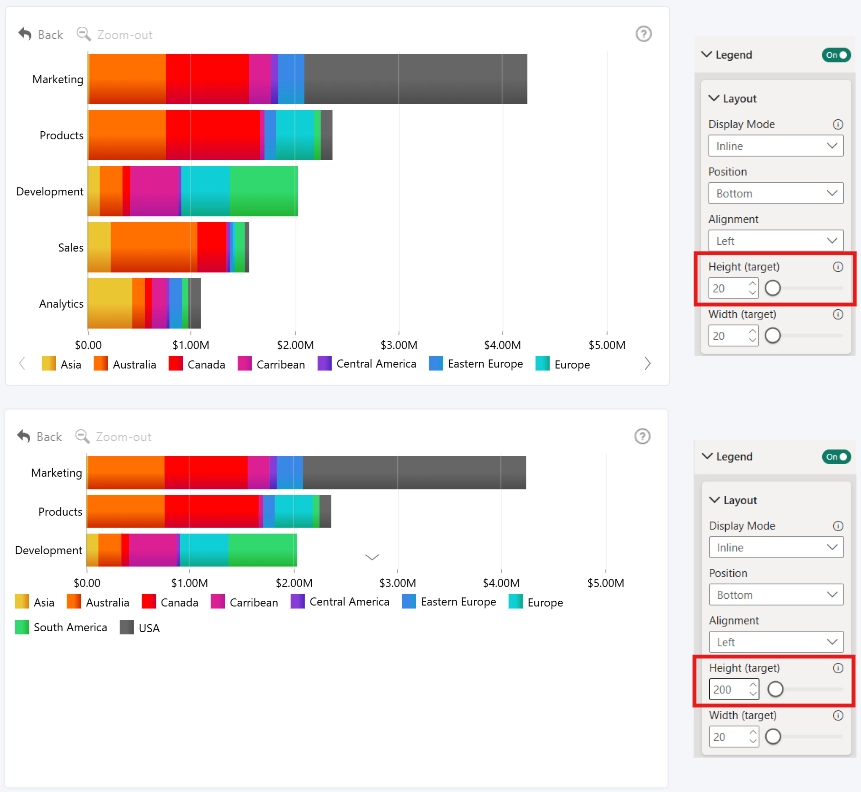Click Display Mode info icon in lower panel
This screenshot has height=792, width=861.
(x=838, y=526)
